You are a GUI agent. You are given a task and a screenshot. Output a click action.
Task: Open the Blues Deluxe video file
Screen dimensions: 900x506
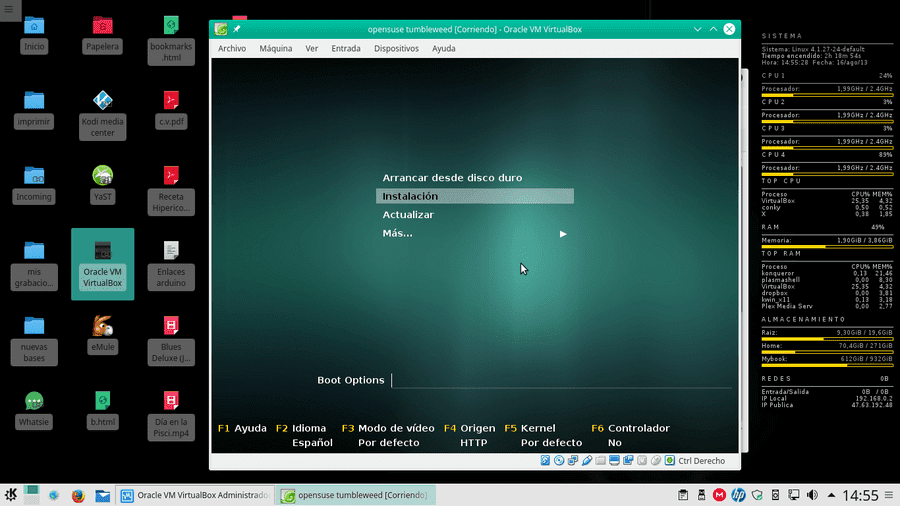point(171,340)
